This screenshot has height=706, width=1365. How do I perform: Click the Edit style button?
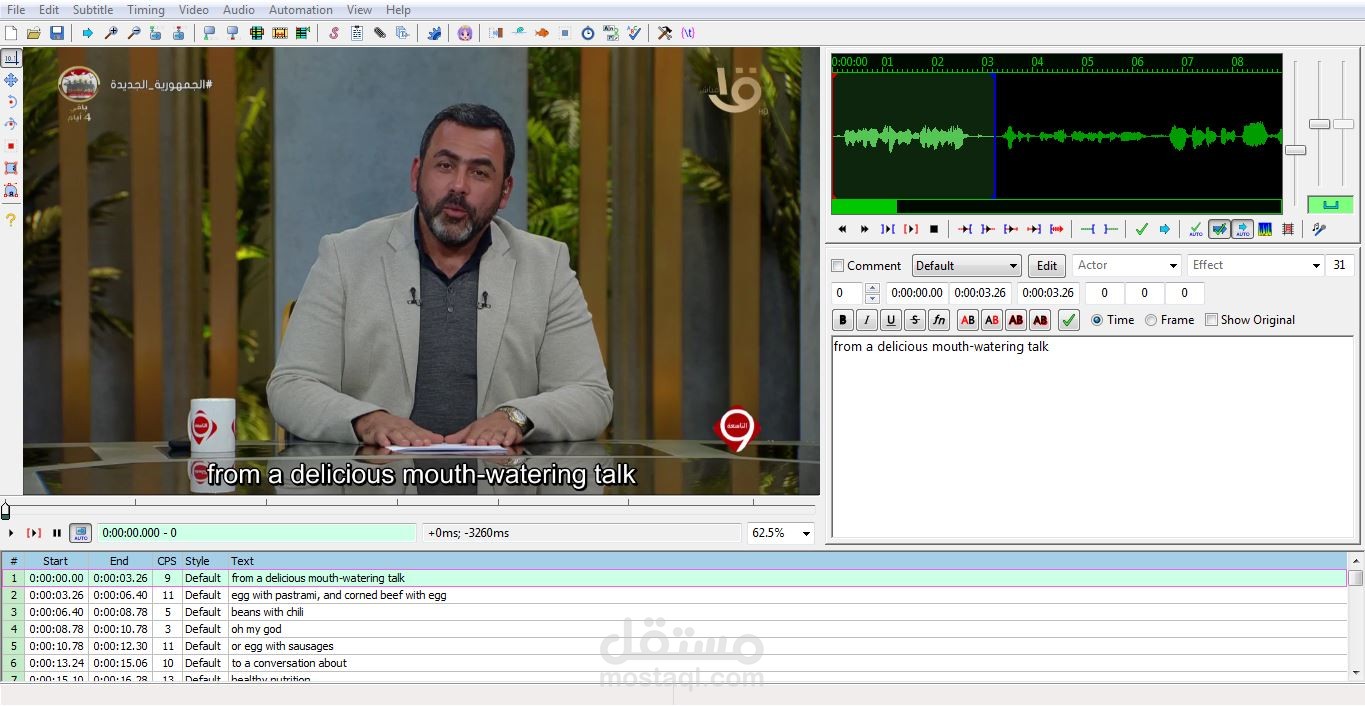1047,266
